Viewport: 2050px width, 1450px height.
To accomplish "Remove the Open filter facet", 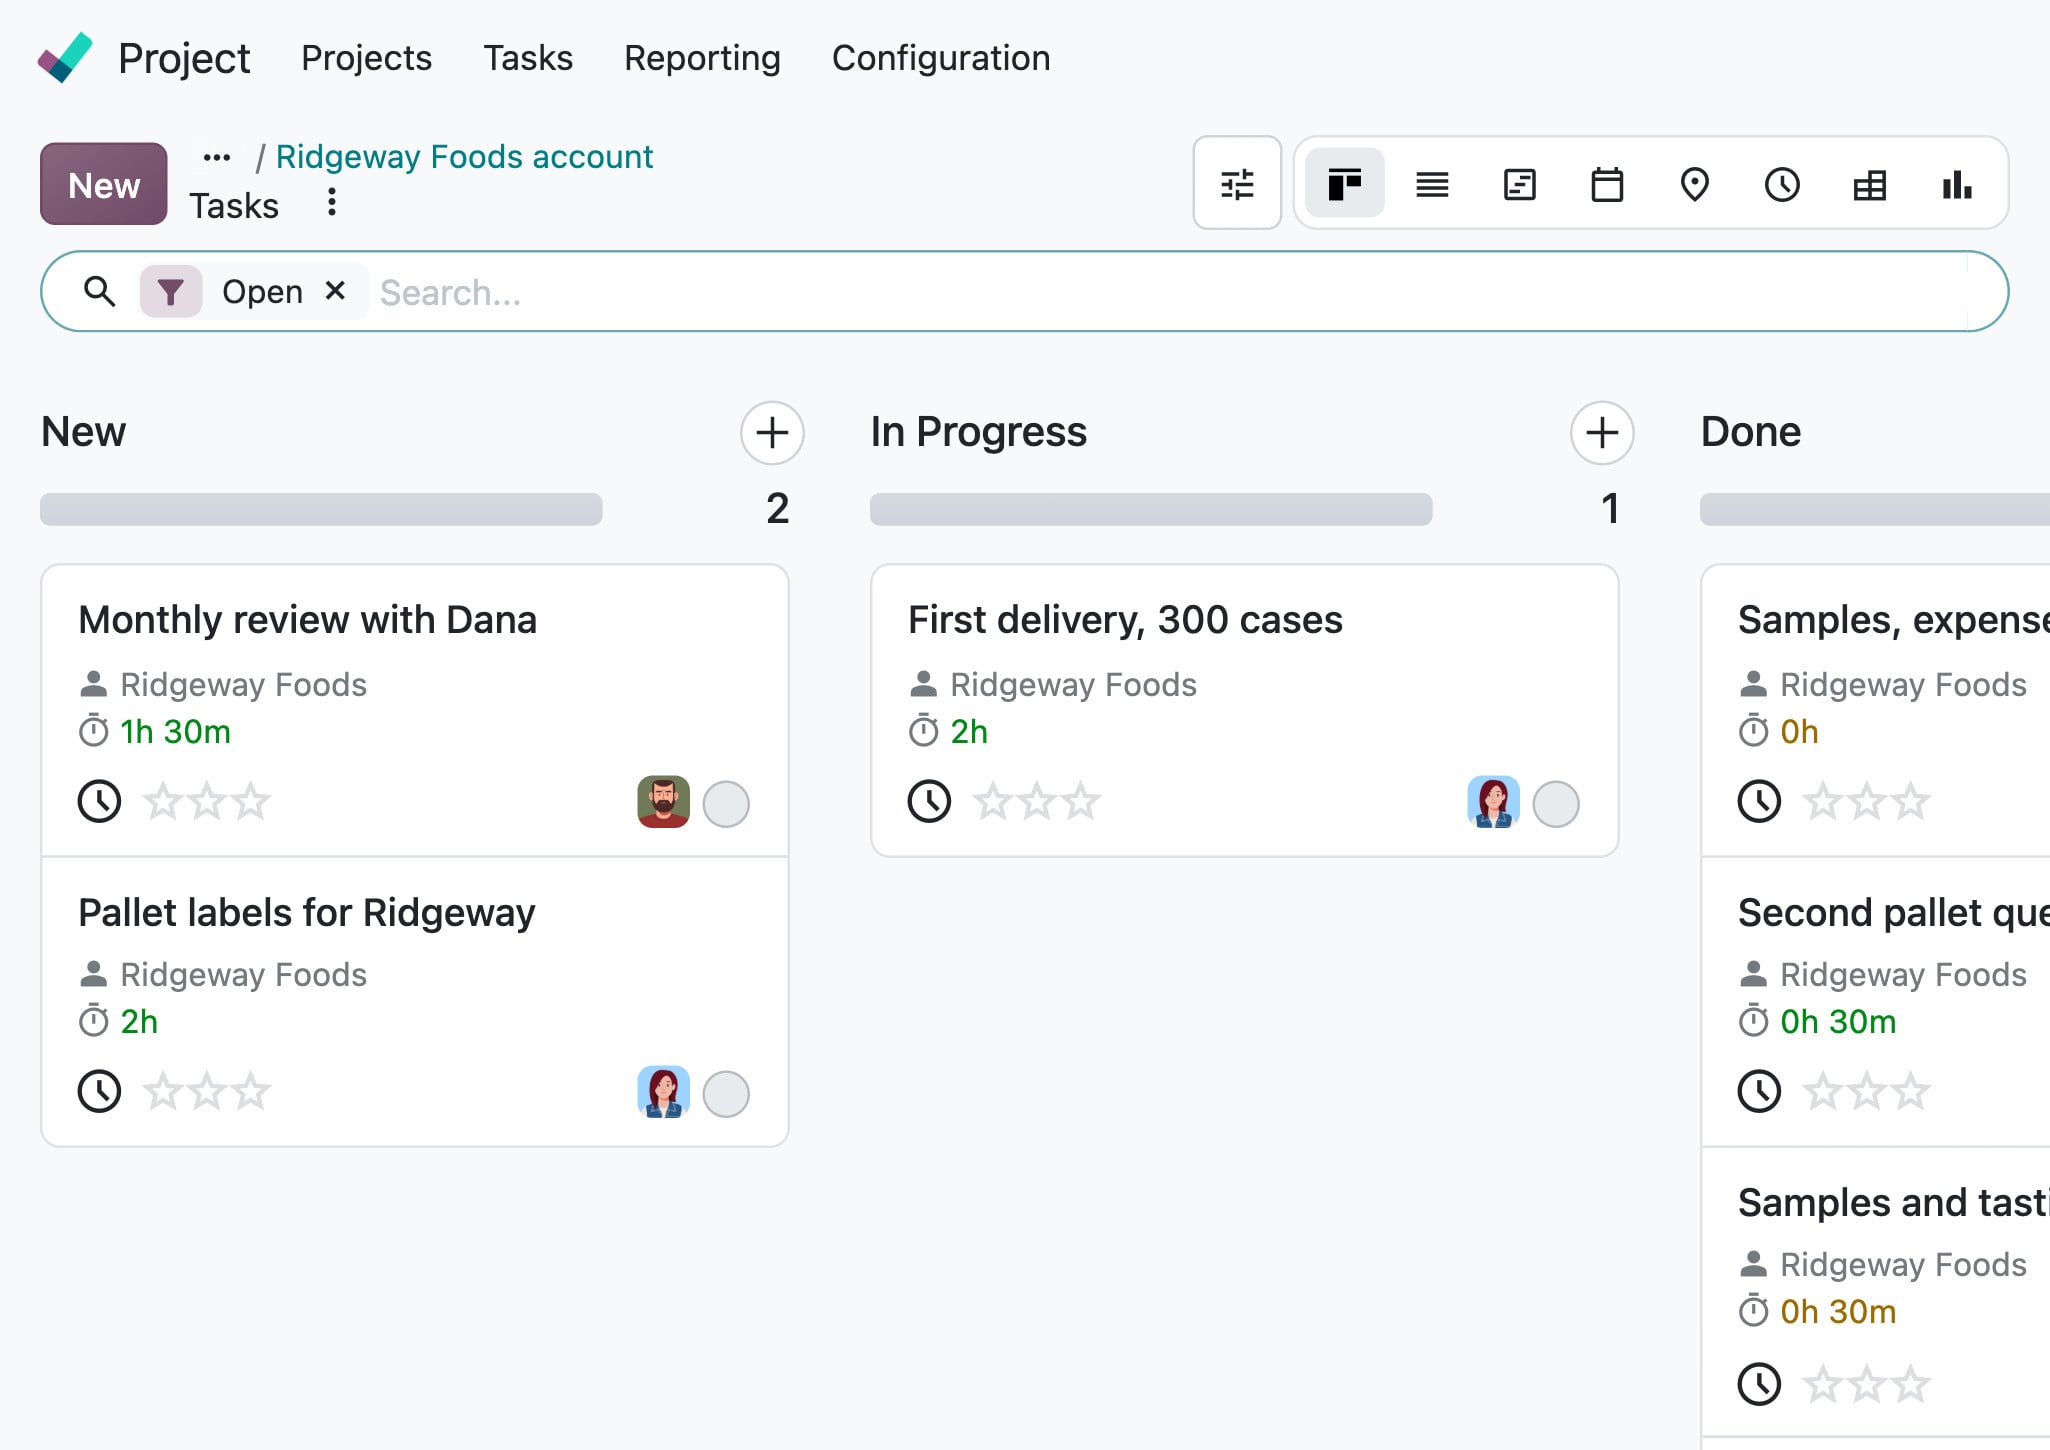I will 336,291.
